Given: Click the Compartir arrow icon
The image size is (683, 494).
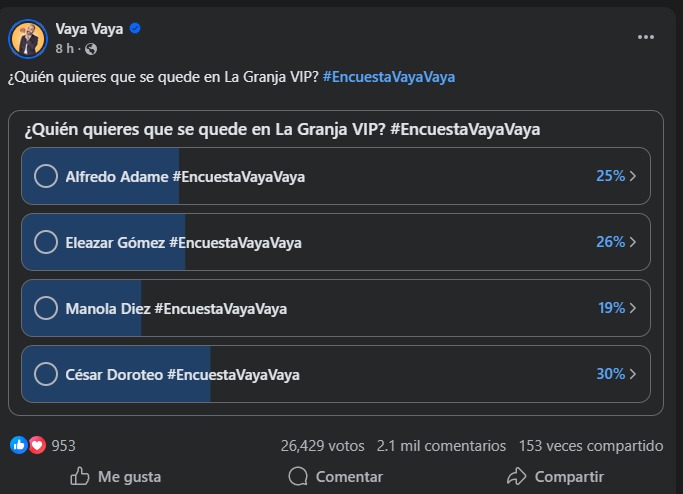Looking at the screenshot, I should click(516, 477).
